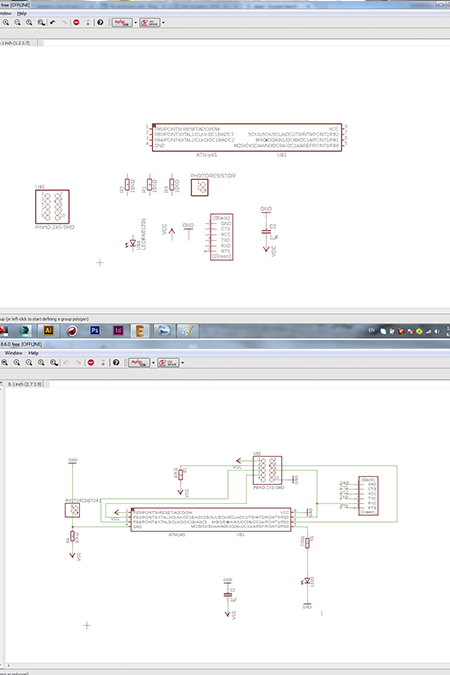Viewport: 450px width, 675px height.
Task: Click EN language indicator in system tray
Action: [372, 331]
